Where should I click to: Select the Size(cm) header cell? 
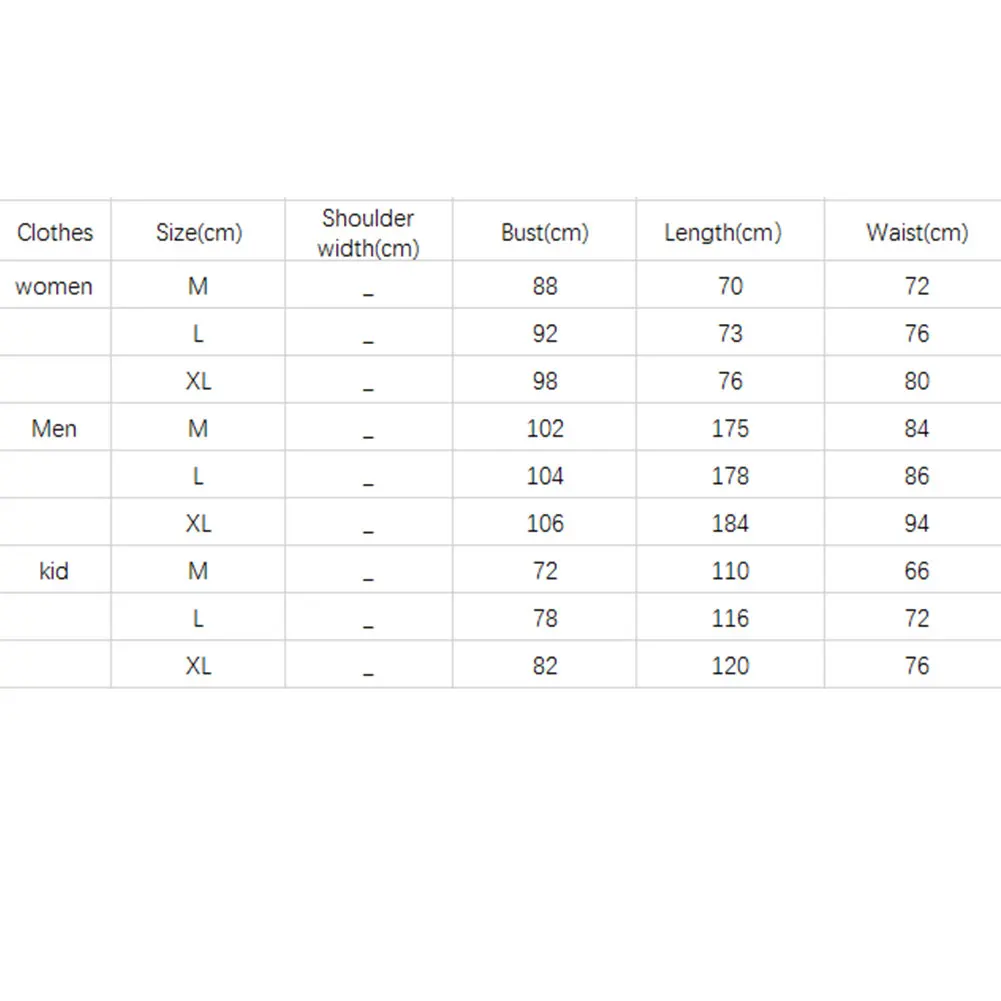point(199,233)
